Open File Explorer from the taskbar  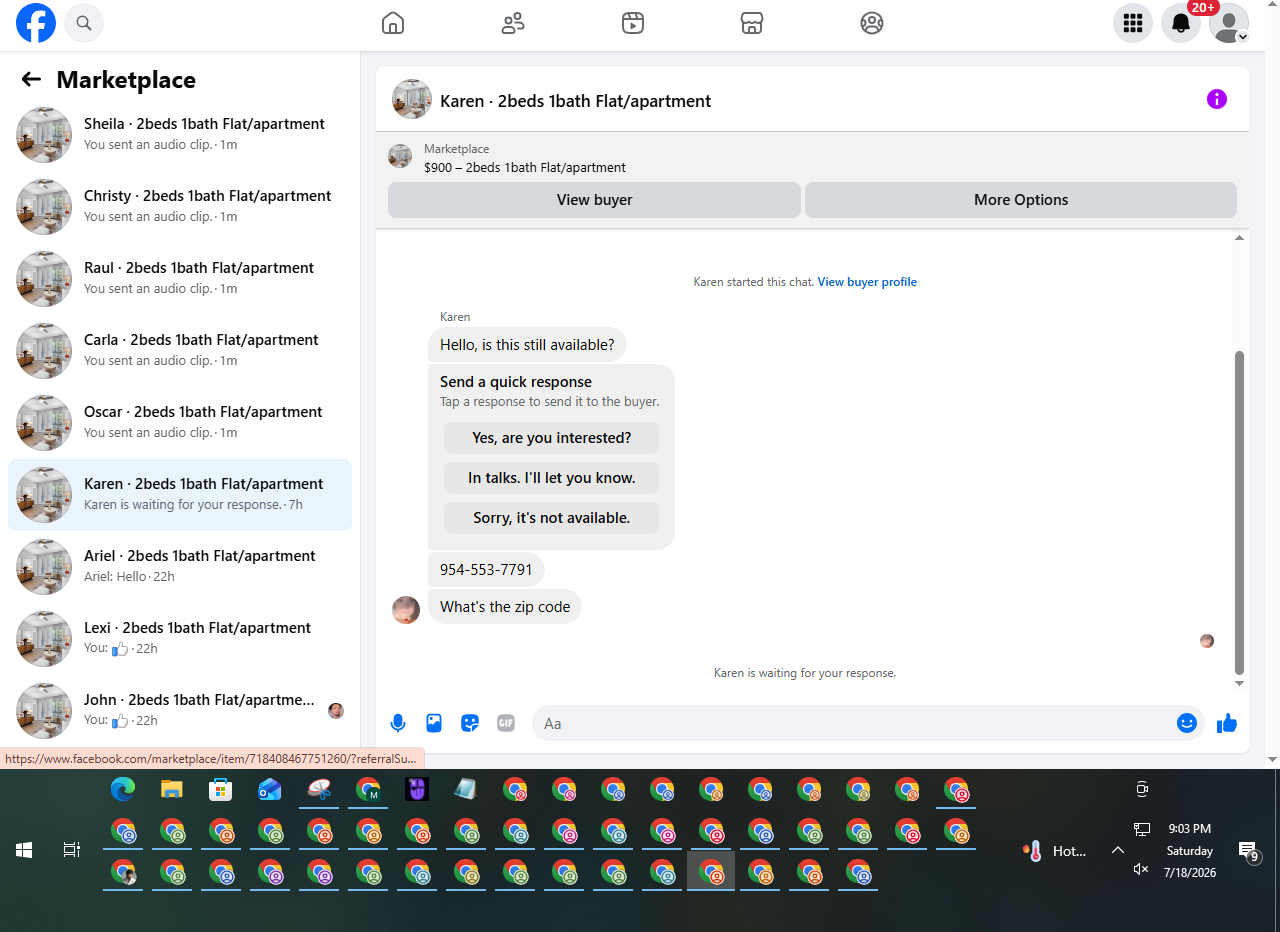[172, 790]
